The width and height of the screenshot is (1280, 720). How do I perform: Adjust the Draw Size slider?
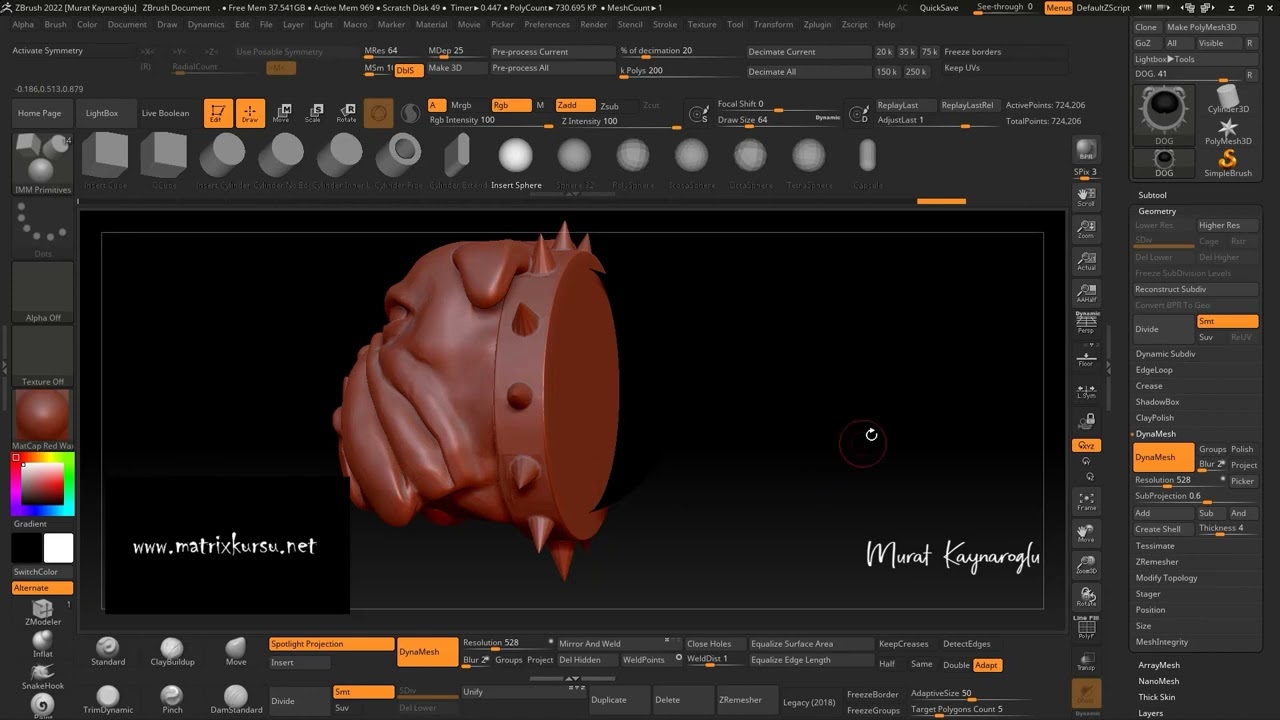(778, 120)
